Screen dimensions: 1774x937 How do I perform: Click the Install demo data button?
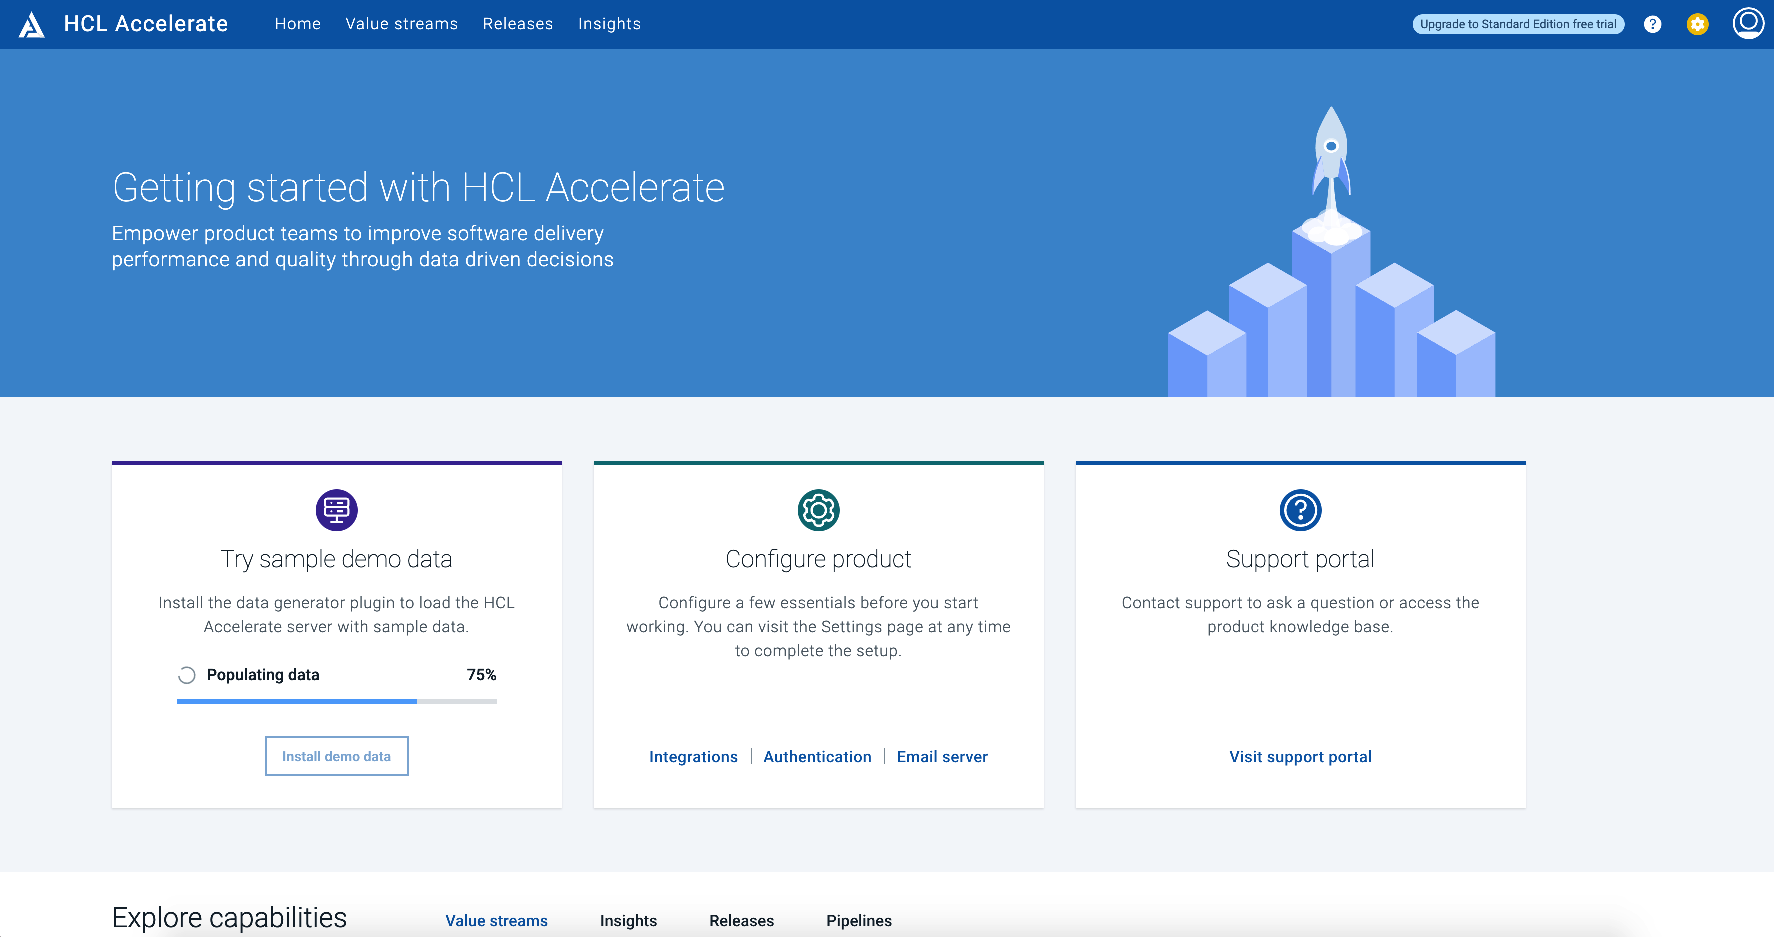(337, 756)
